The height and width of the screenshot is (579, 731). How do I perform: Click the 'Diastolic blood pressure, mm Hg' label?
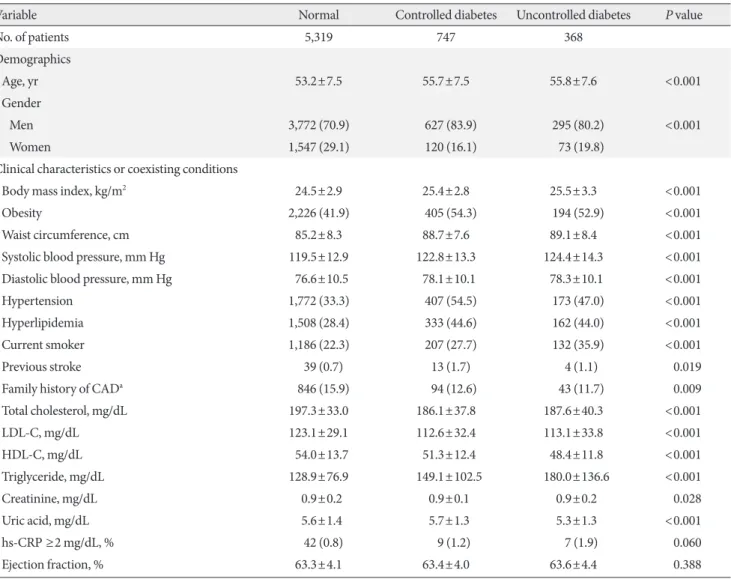pos(87,279)
